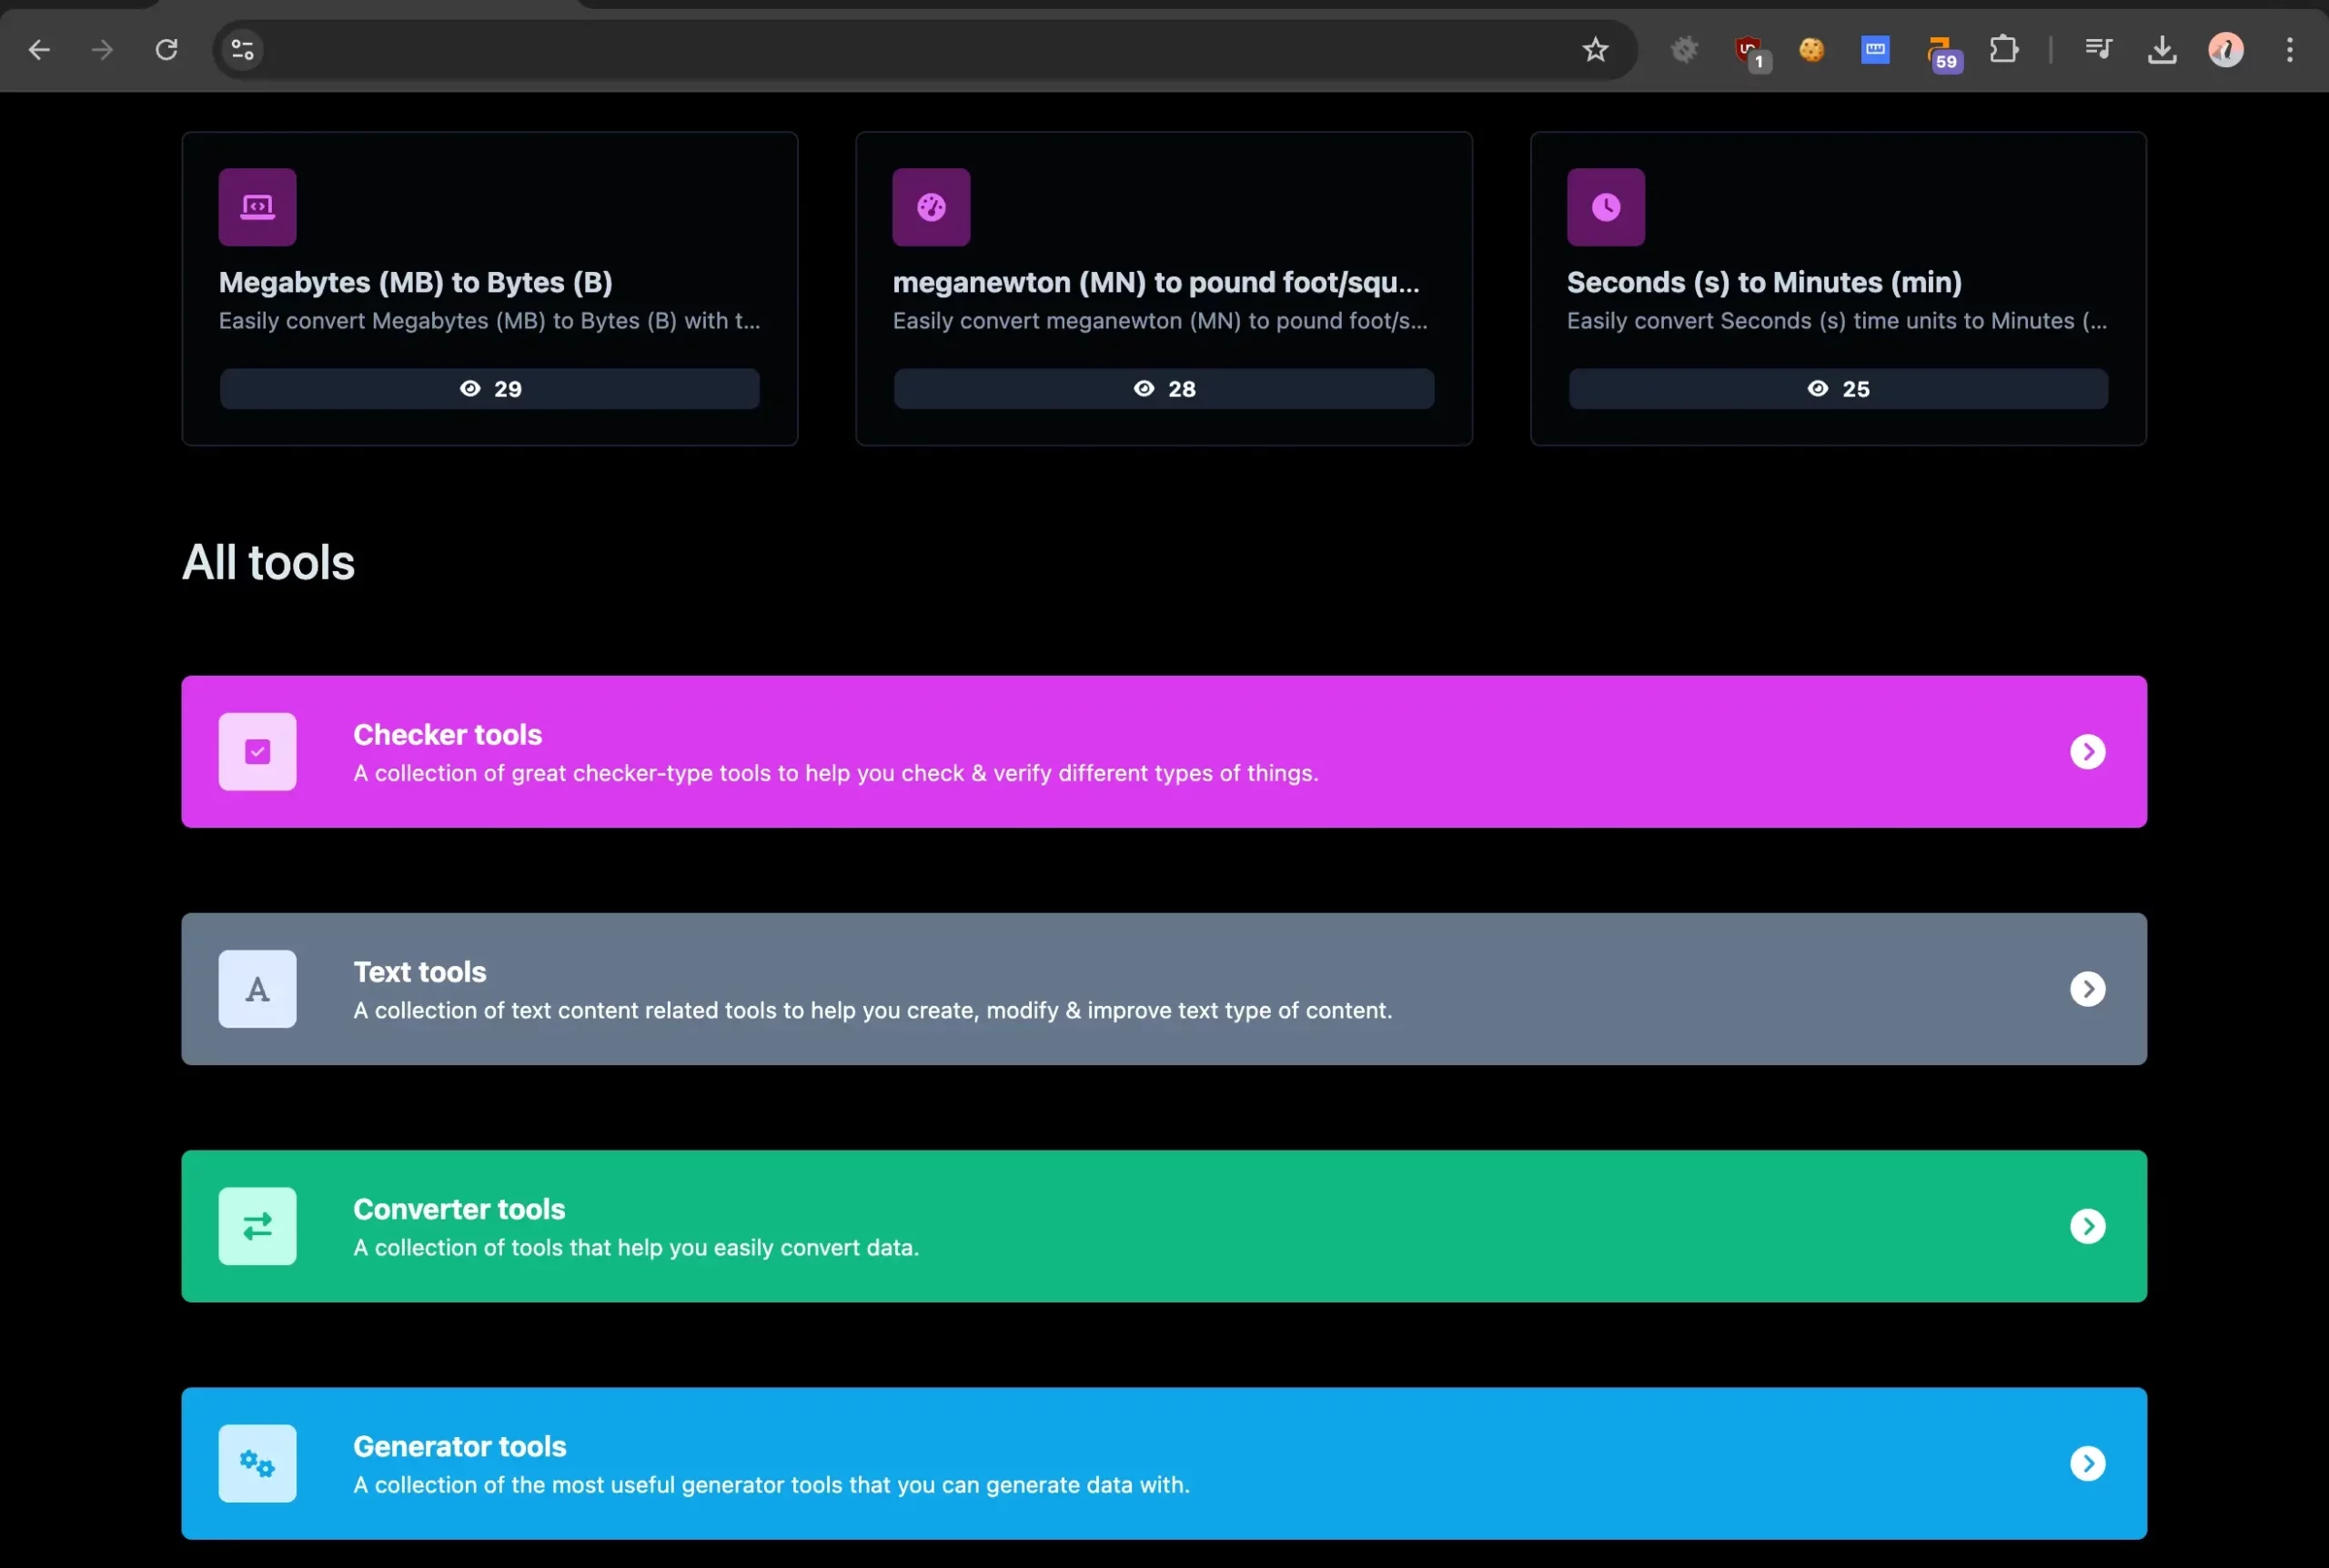Expand Checker tools with the chevron arrow
This screenshot has width=2329, height=1568.
click(2087, 751)
